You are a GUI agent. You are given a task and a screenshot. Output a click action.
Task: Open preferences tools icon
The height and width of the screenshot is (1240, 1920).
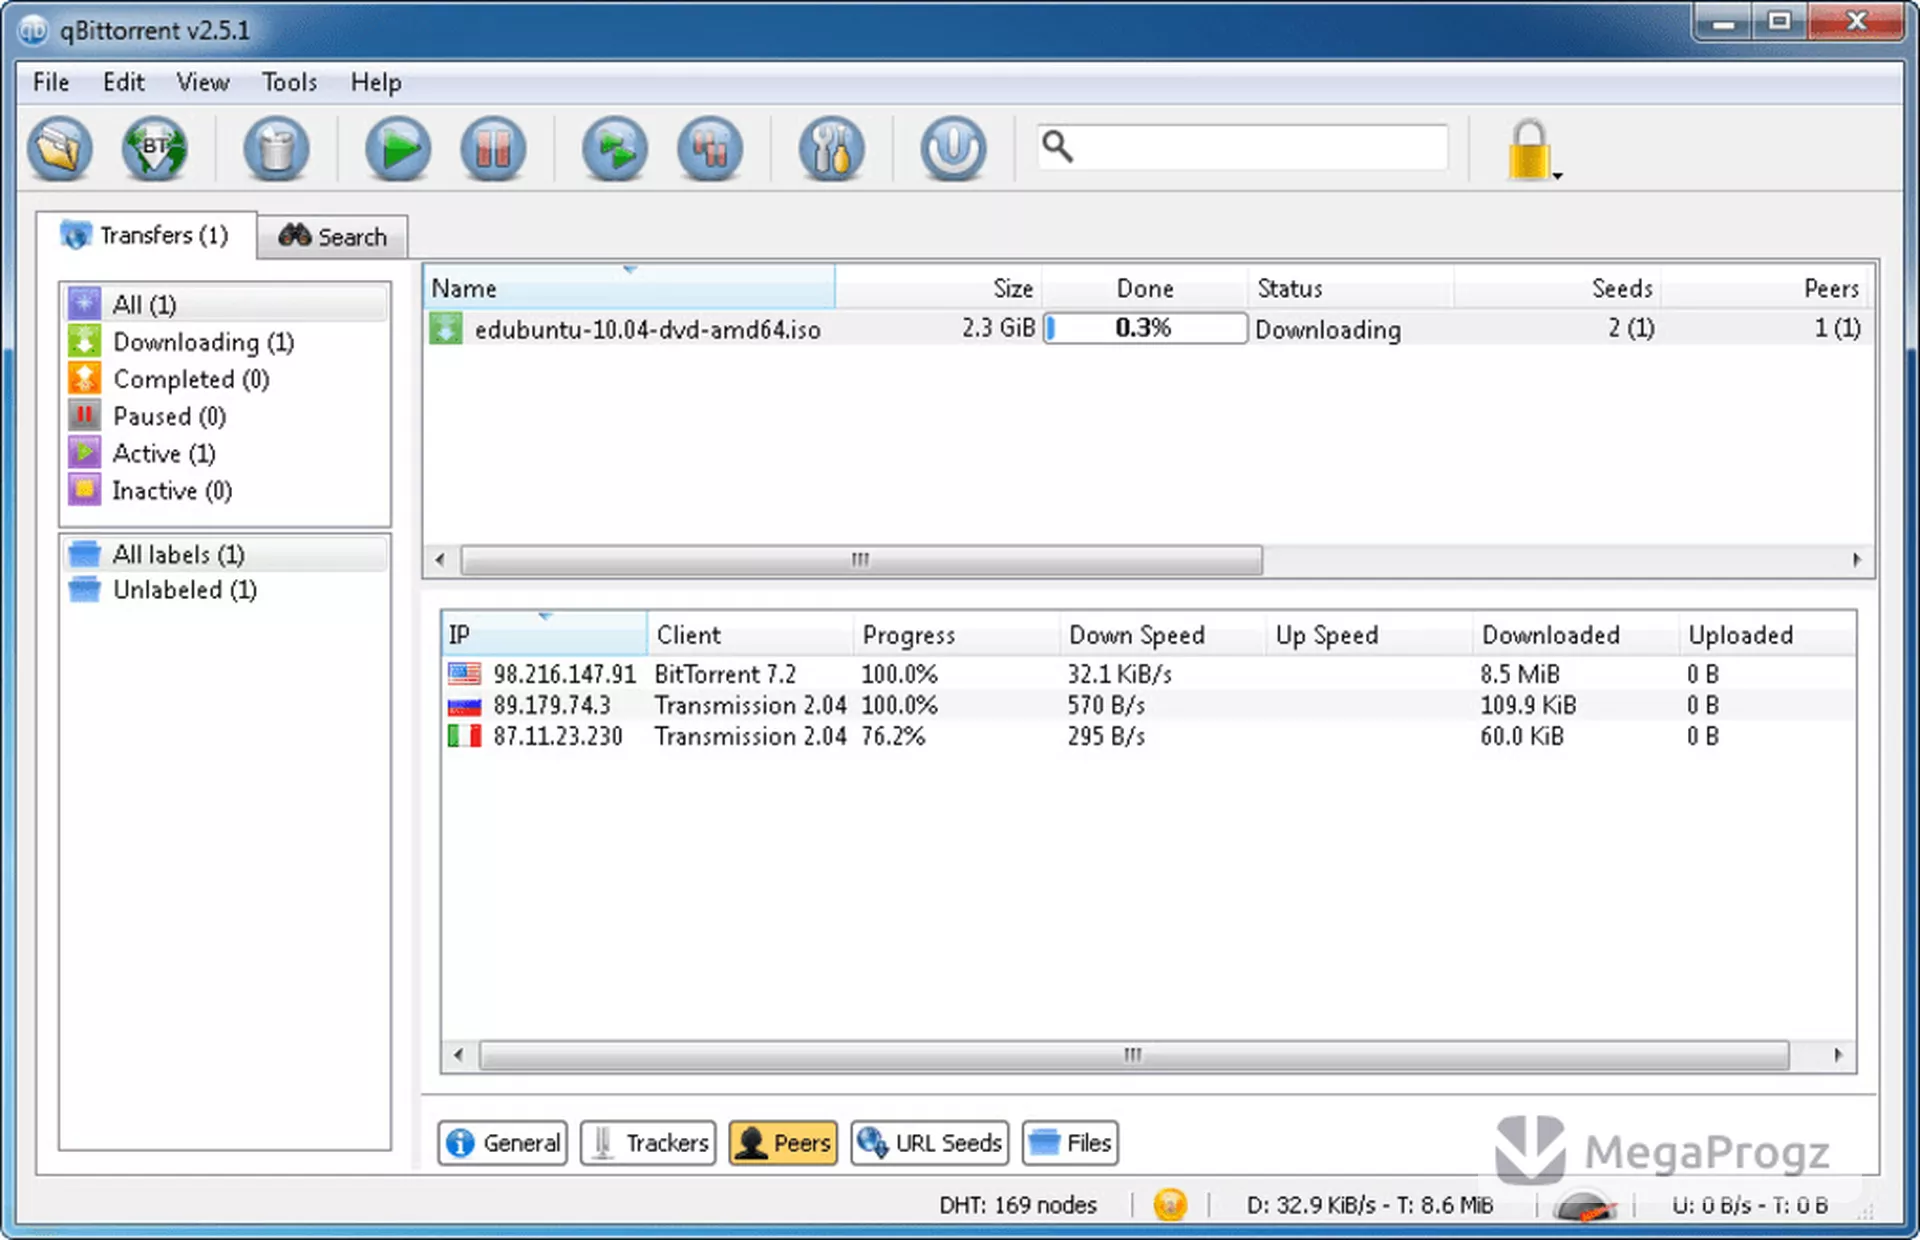pos(832,149)
